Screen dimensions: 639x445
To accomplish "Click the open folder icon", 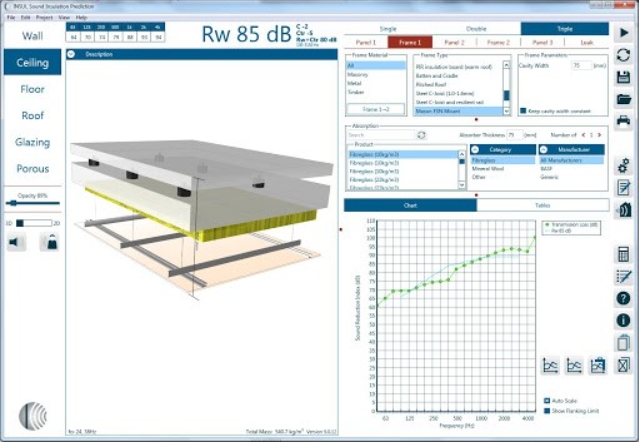I will (x=624, y=99).
